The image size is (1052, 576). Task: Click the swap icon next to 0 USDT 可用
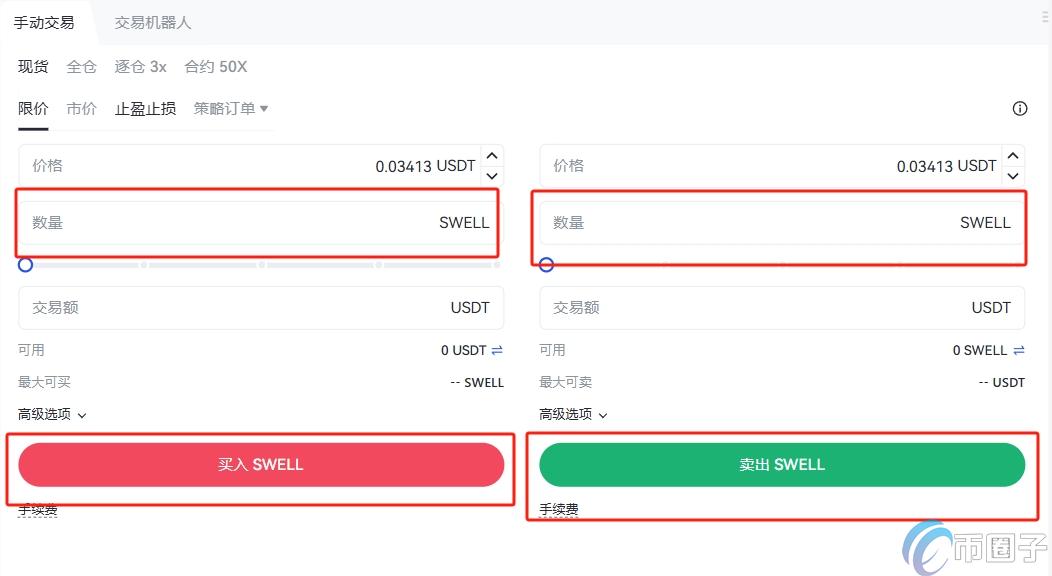point(497,350)
